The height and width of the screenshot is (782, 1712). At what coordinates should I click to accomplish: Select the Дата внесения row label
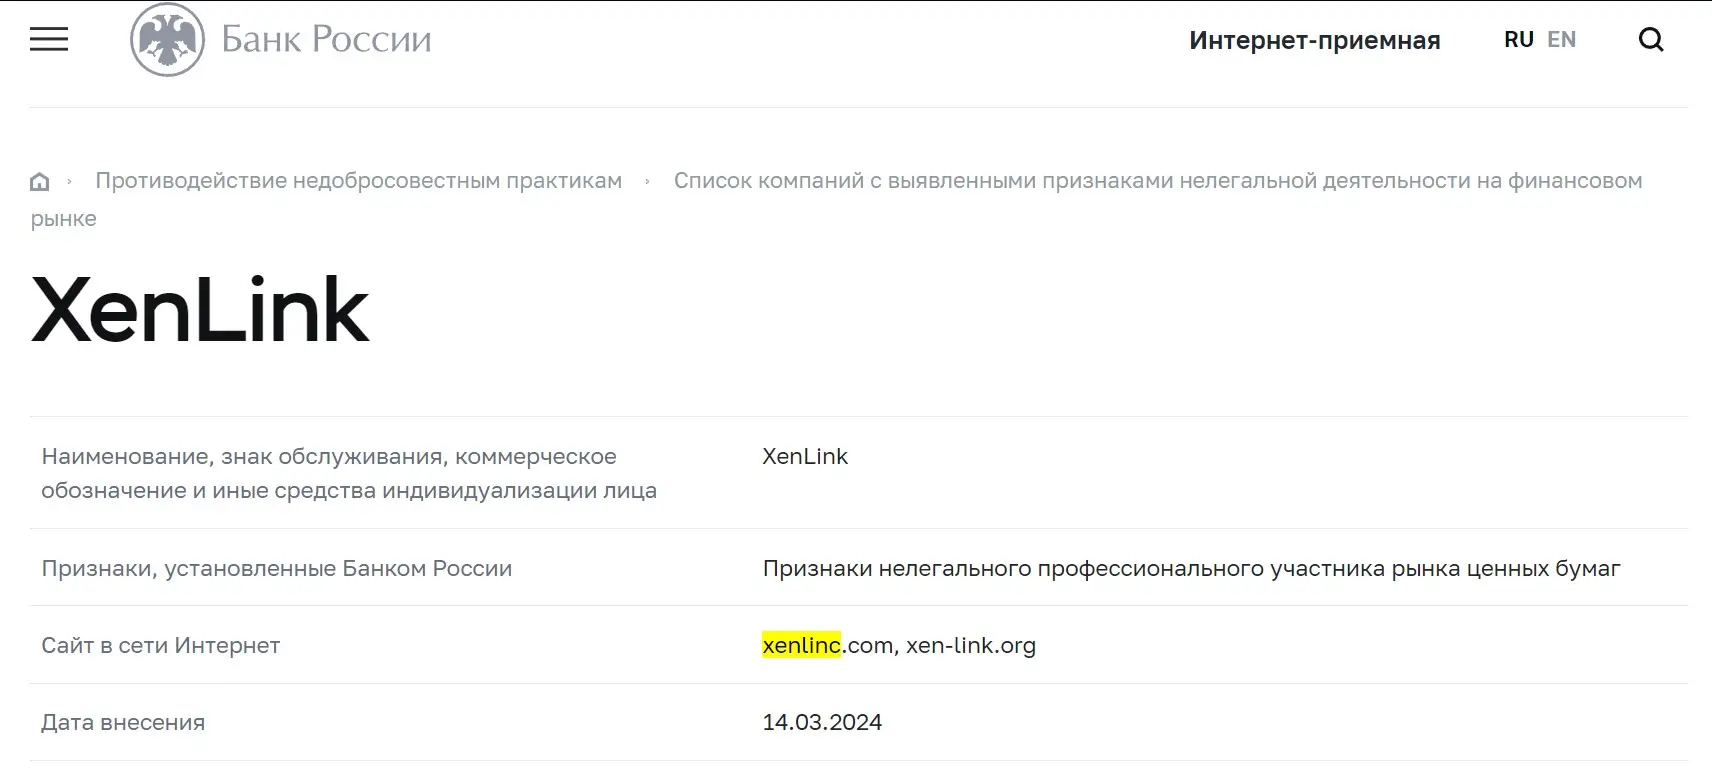point(123,721)
